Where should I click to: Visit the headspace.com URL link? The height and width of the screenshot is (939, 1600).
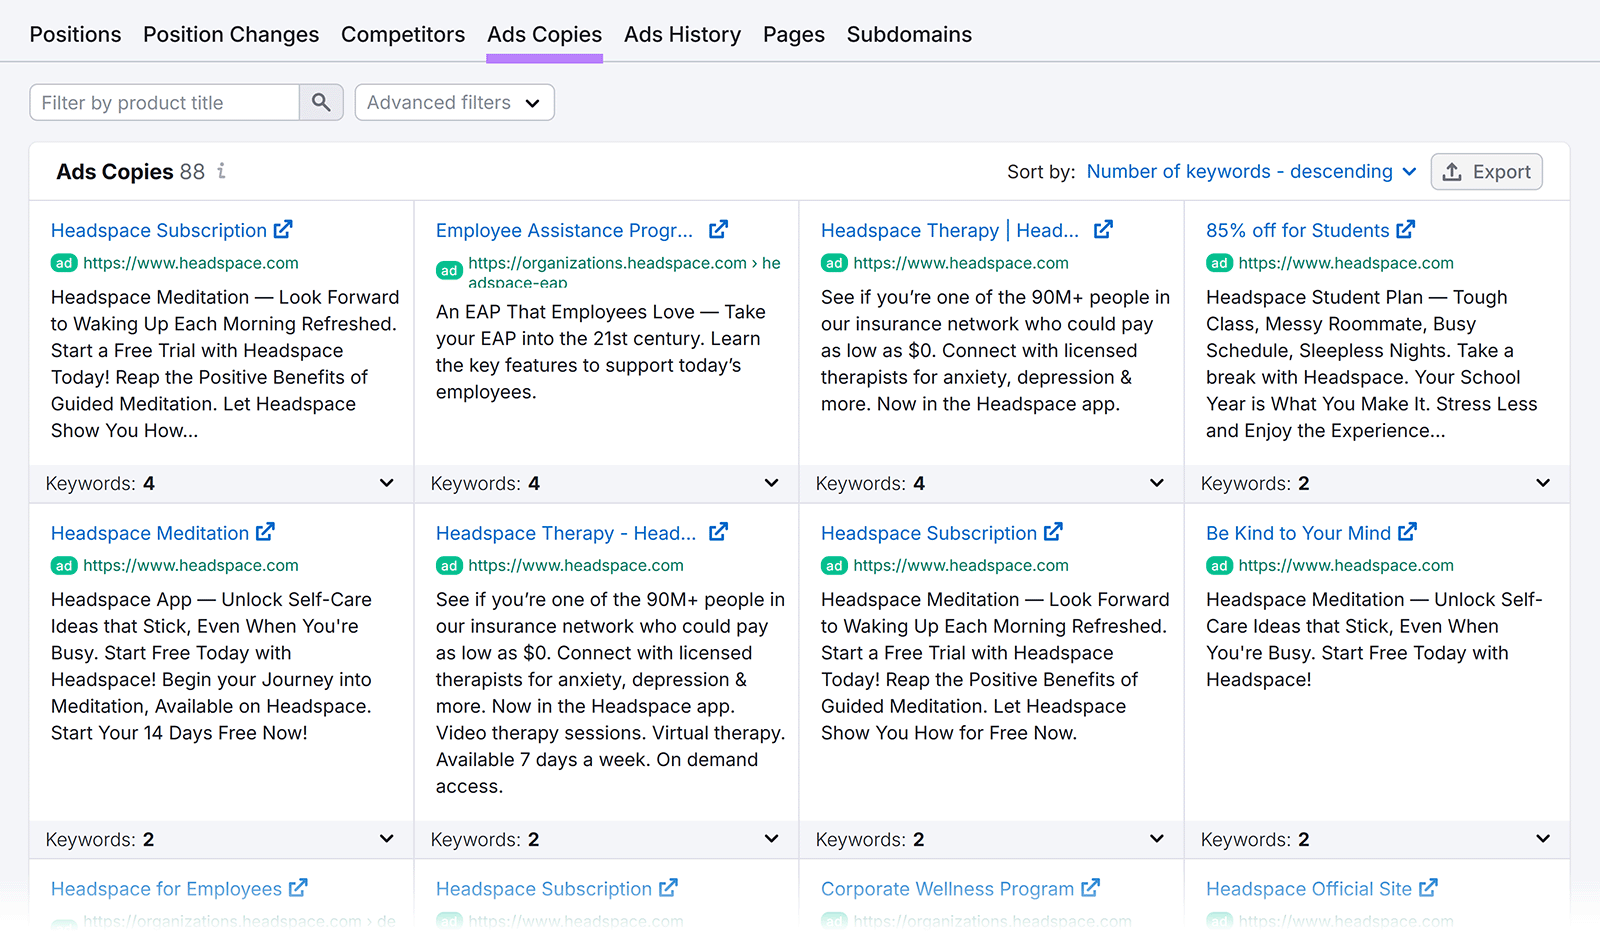pos(190,262)
